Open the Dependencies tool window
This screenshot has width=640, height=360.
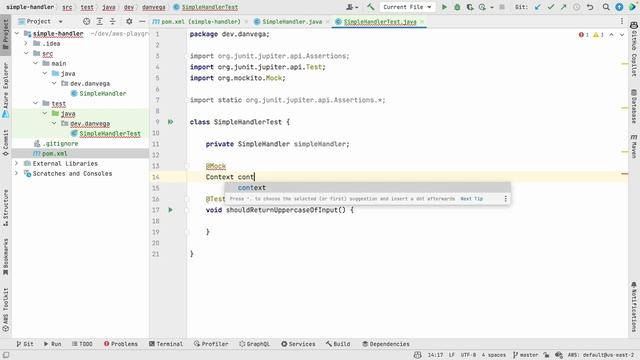(x=386, y=344)
